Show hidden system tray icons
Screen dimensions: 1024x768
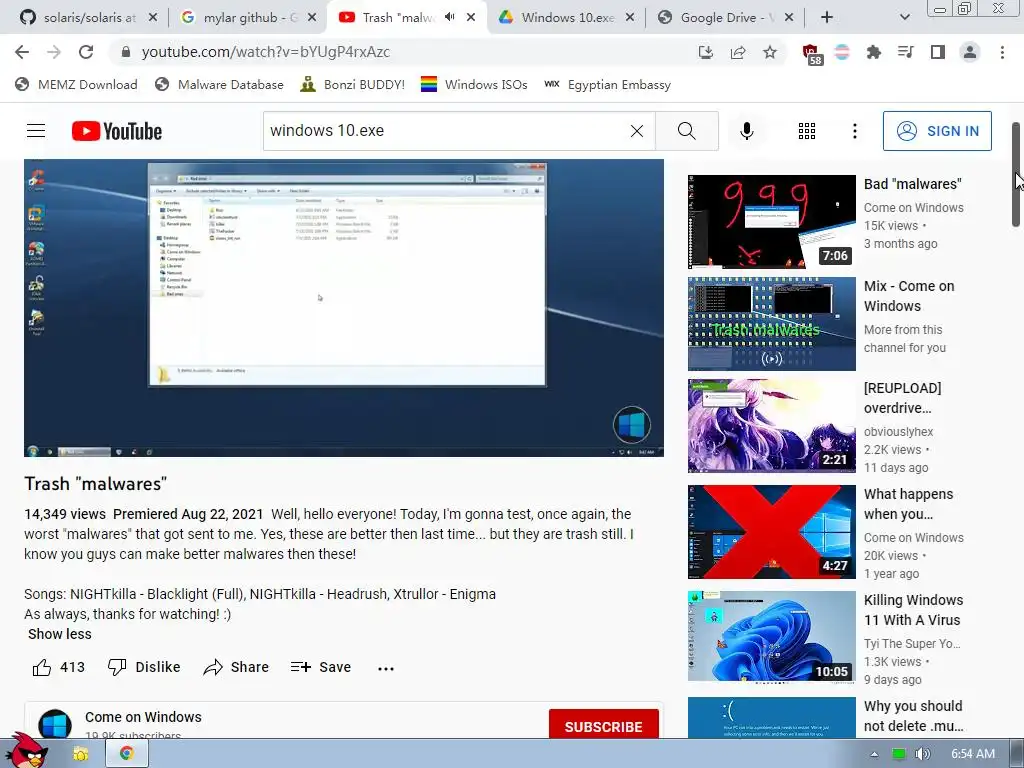pos(874,754)
